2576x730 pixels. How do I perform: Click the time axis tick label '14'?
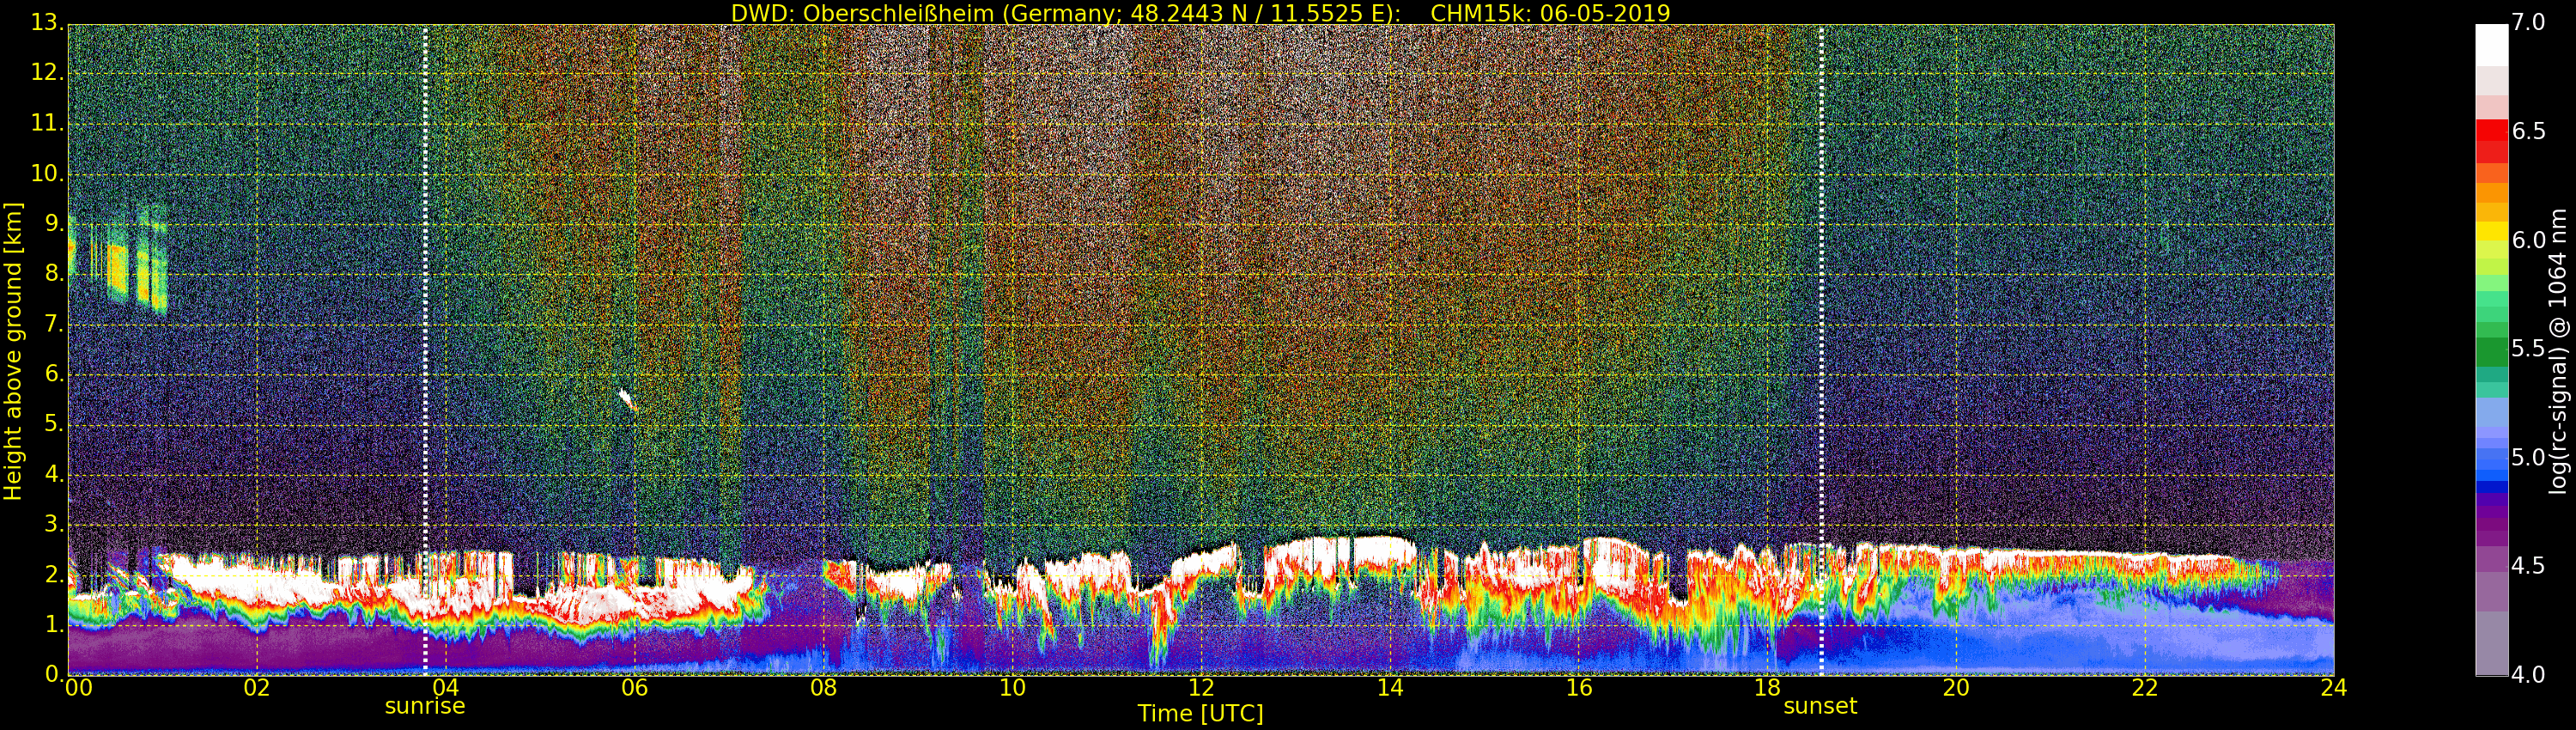click(1390, 688)
